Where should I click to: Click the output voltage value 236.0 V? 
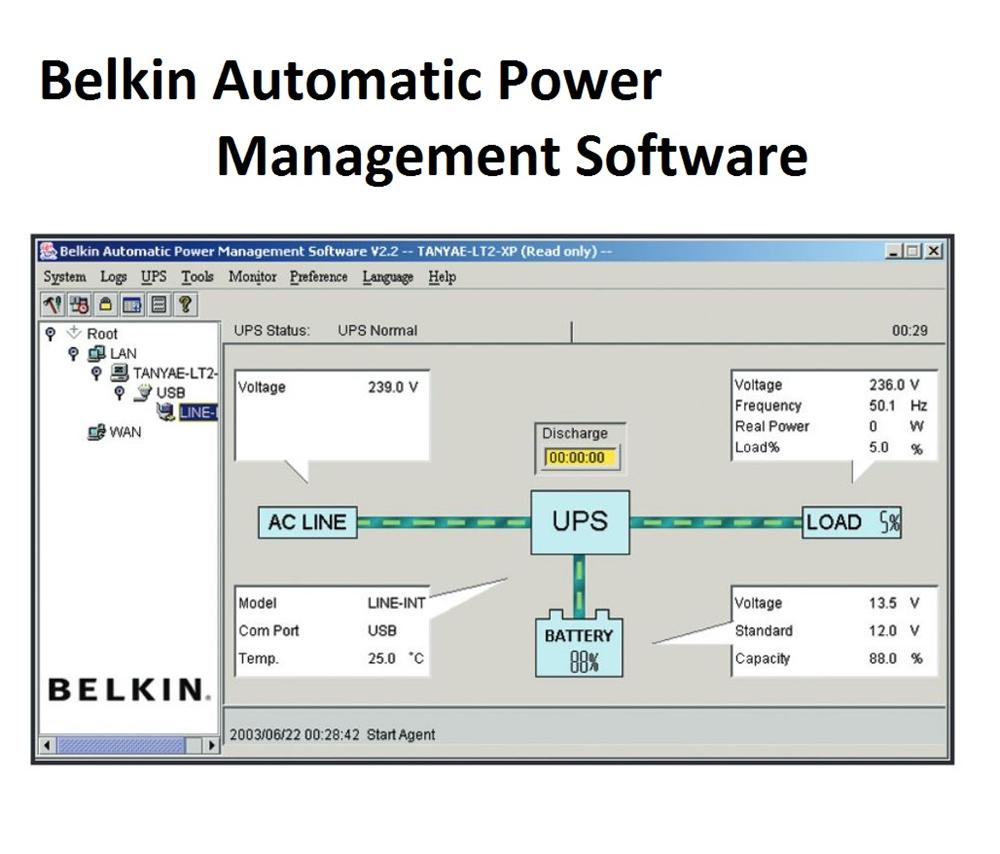click(x=895, y=385)
